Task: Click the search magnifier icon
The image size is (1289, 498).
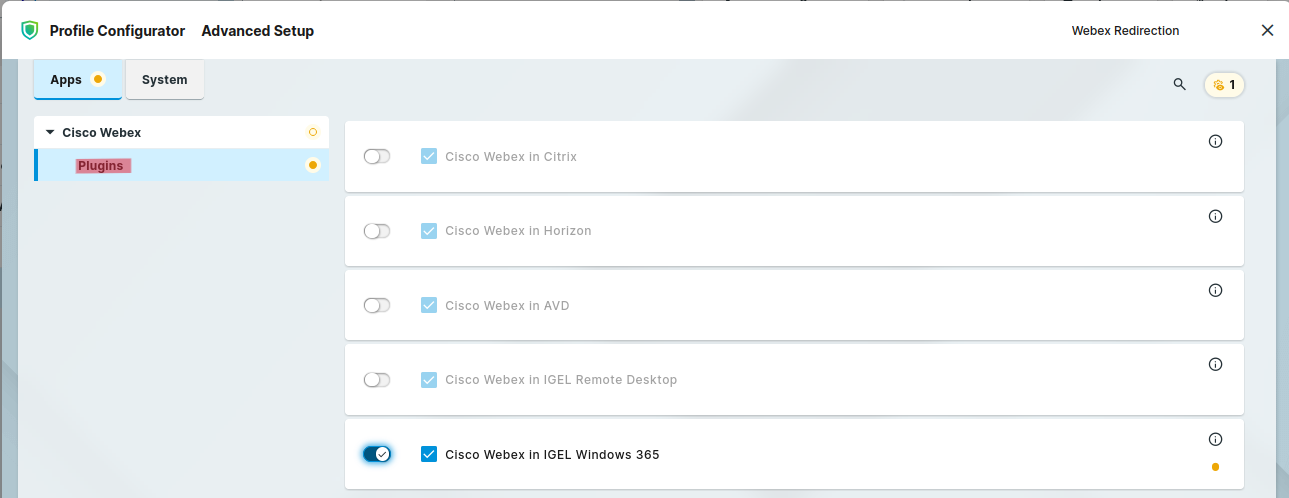Action: coord(1179,85)
